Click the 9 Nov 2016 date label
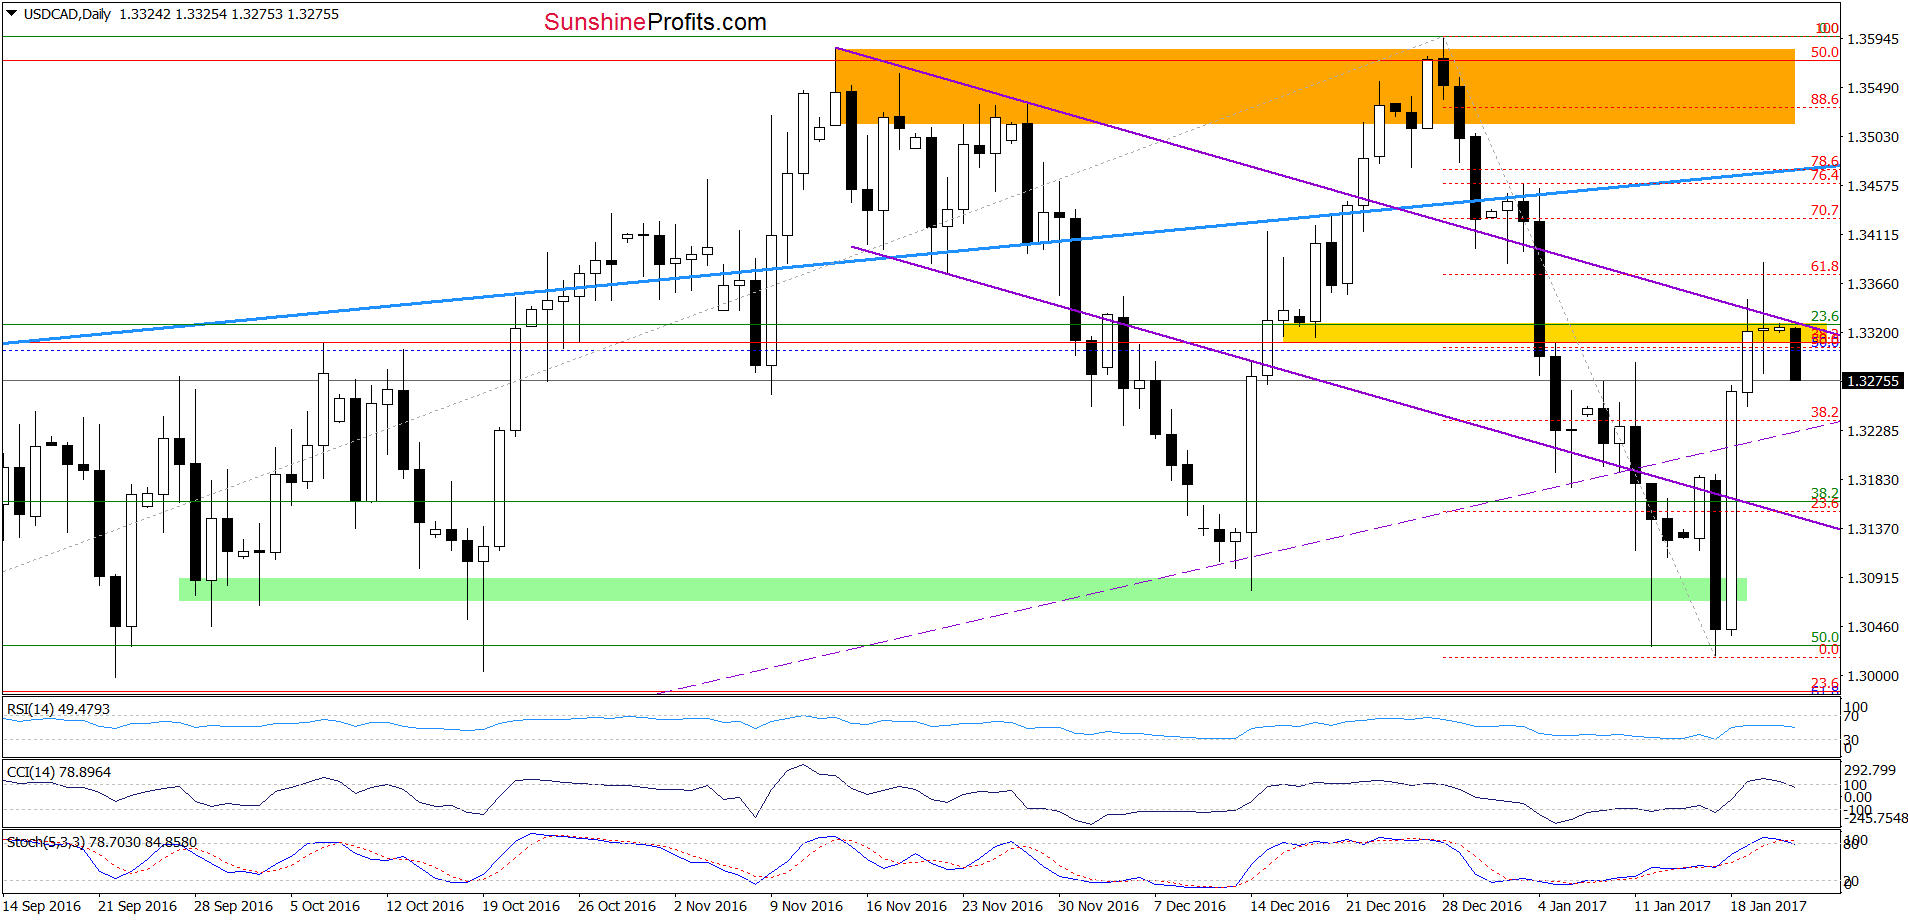This screenshot has height=920, width=1908. (x=806, y=906)
